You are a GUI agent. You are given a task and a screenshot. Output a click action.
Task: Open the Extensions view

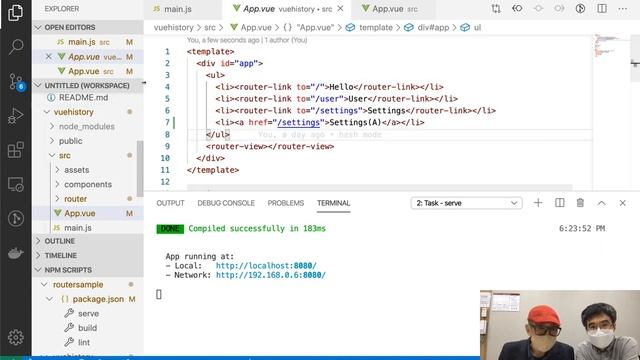point(16,150)
